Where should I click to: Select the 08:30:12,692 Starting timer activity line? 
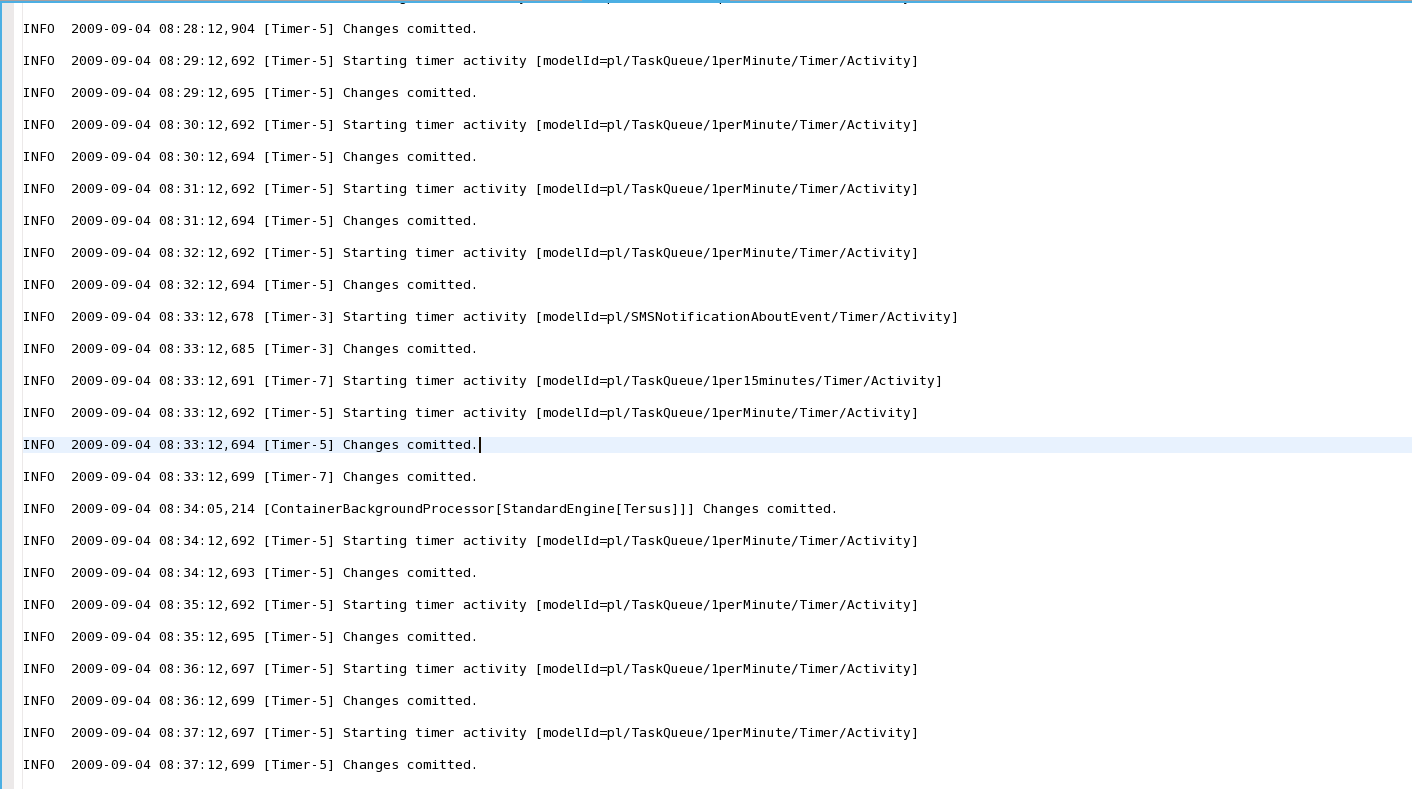click(470, 125)
